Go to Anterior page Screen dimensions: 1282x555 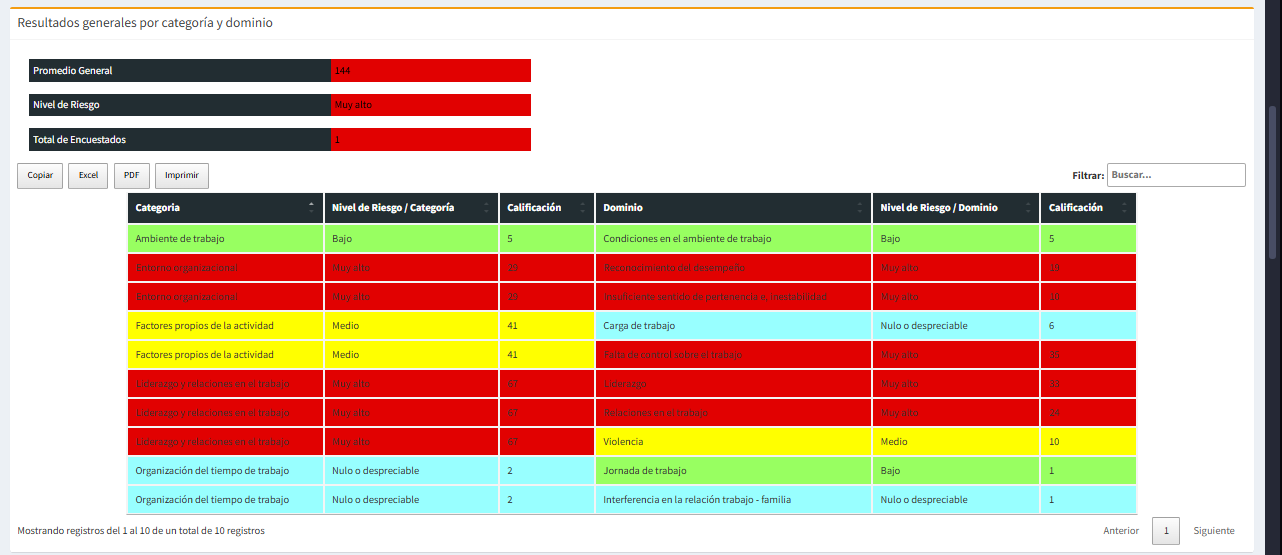[x=1121, y=531]
